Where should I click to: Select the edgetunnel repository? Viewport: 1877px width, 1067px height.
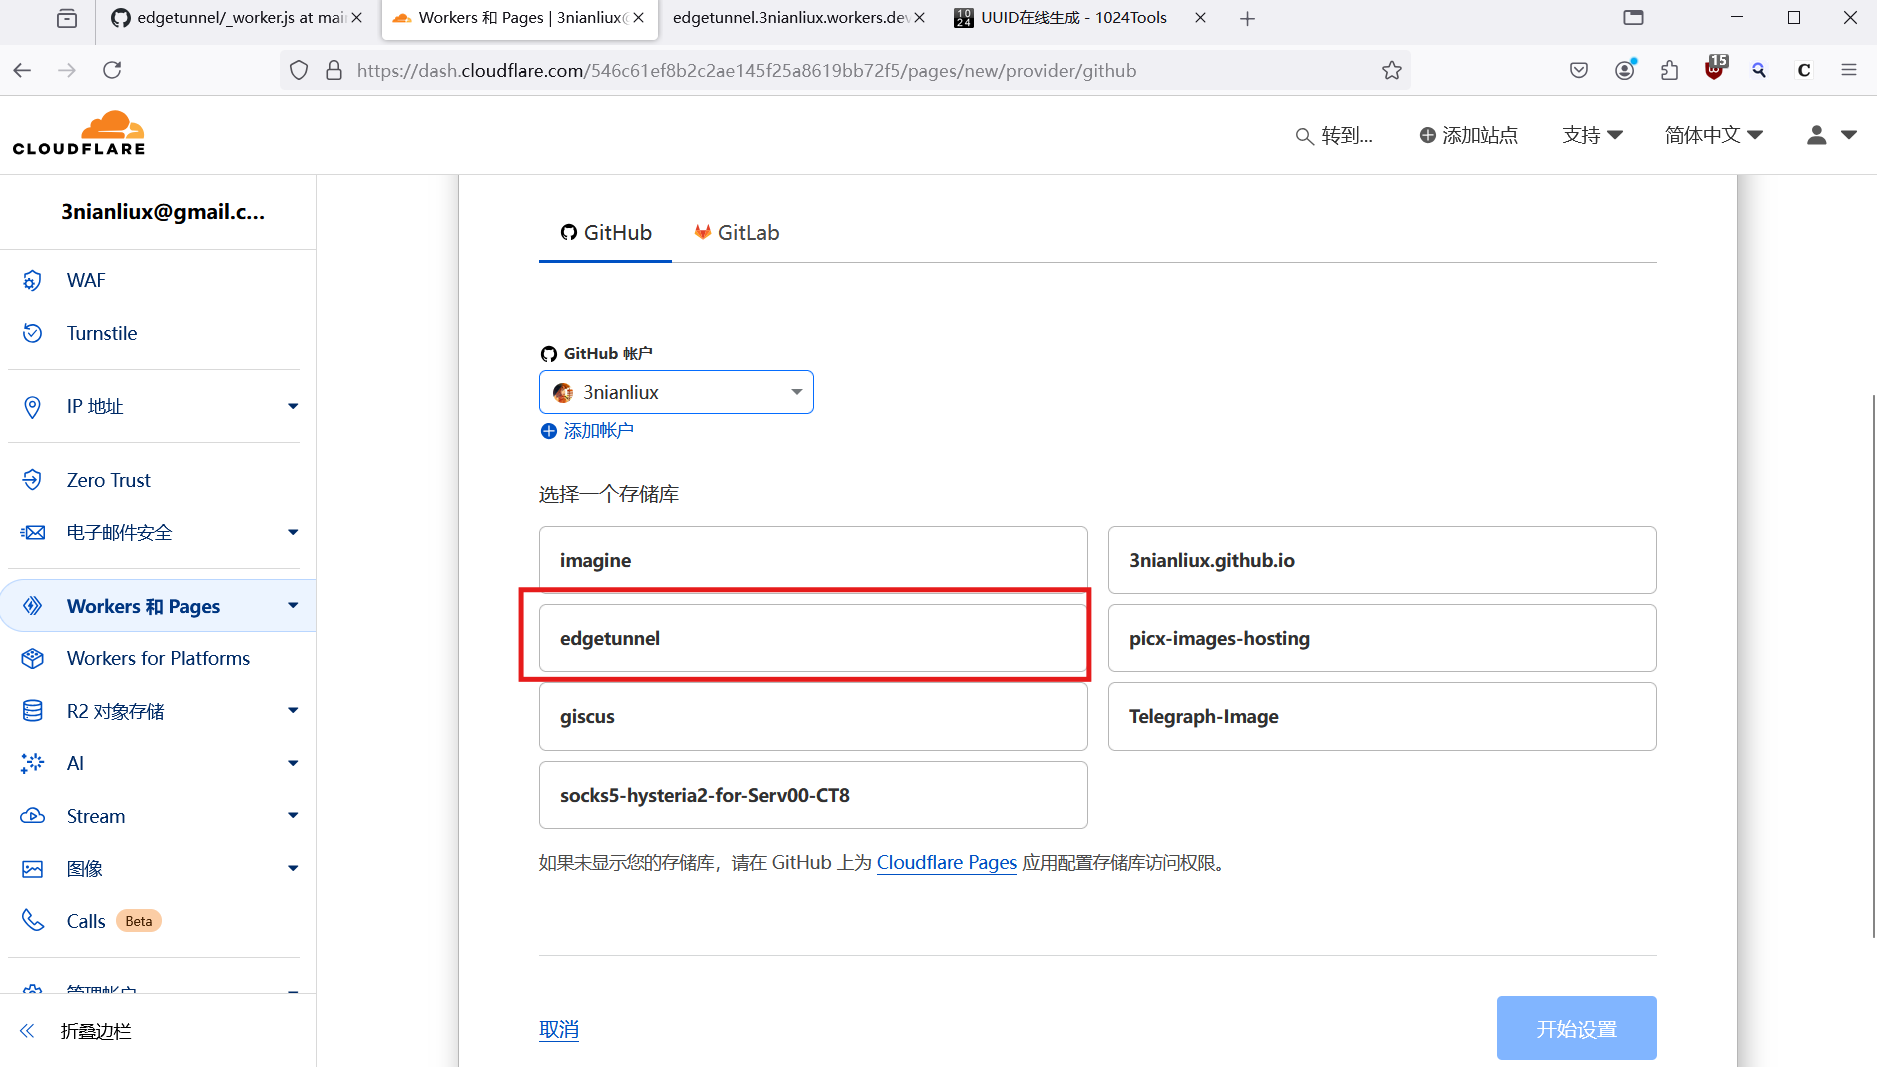[x=813, y=638]
